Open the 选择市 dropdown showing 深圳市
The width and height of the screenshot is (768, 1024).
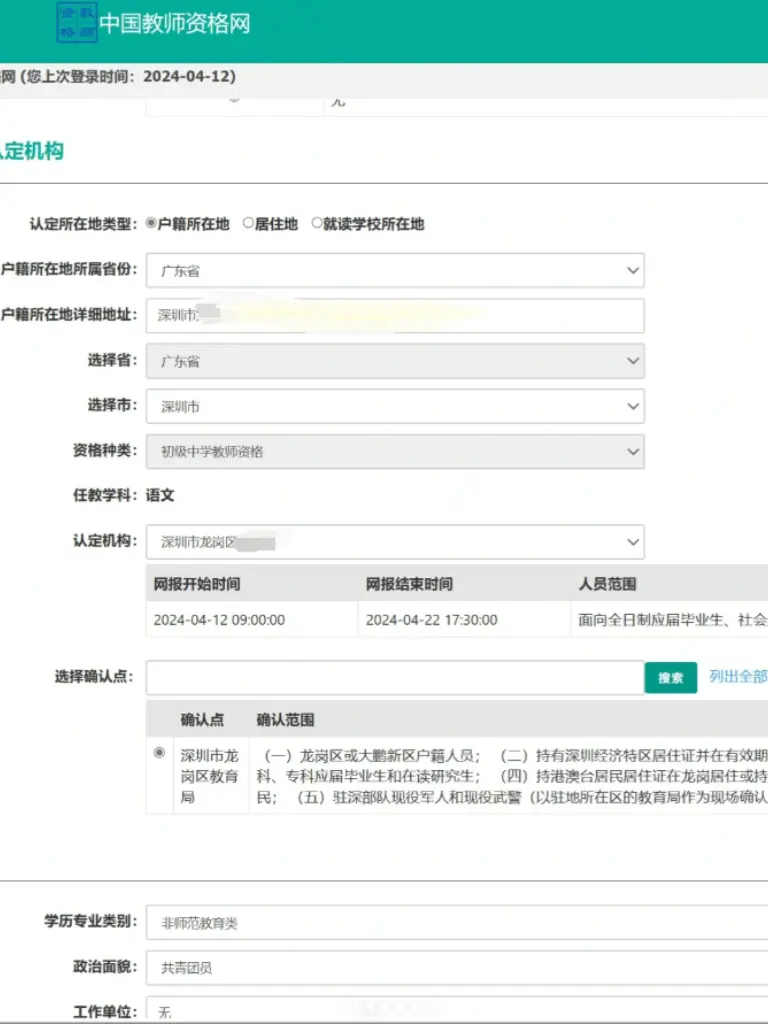(395, 406)
